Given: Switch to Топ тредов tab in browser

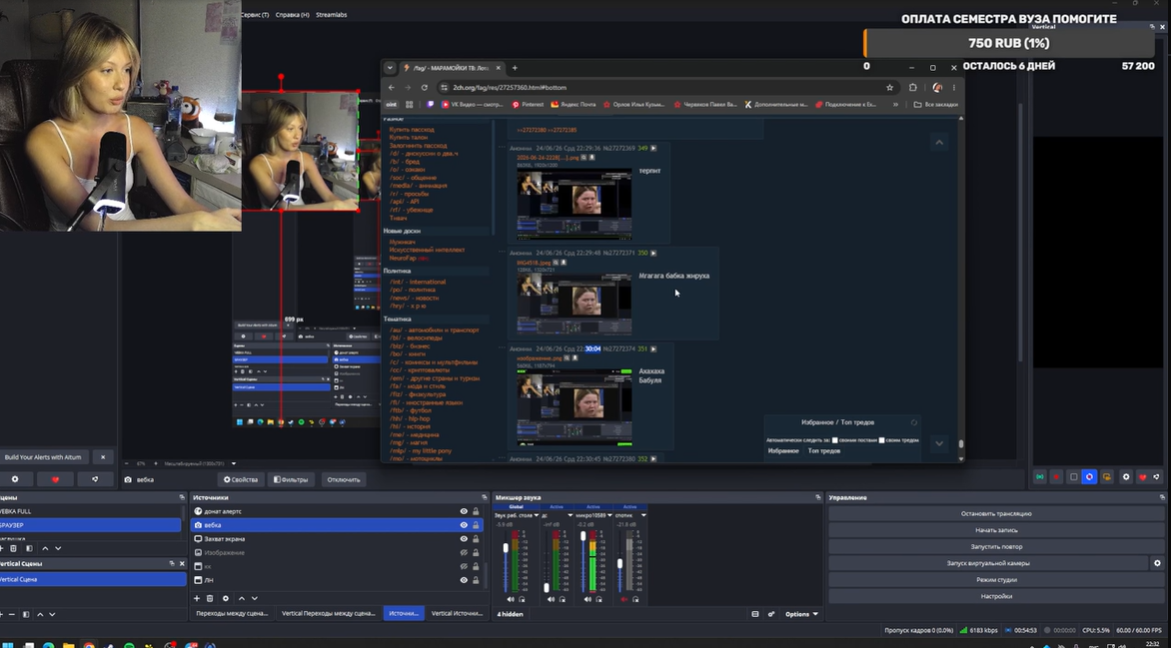Looking at the screenshot, I should pos(824,450).
